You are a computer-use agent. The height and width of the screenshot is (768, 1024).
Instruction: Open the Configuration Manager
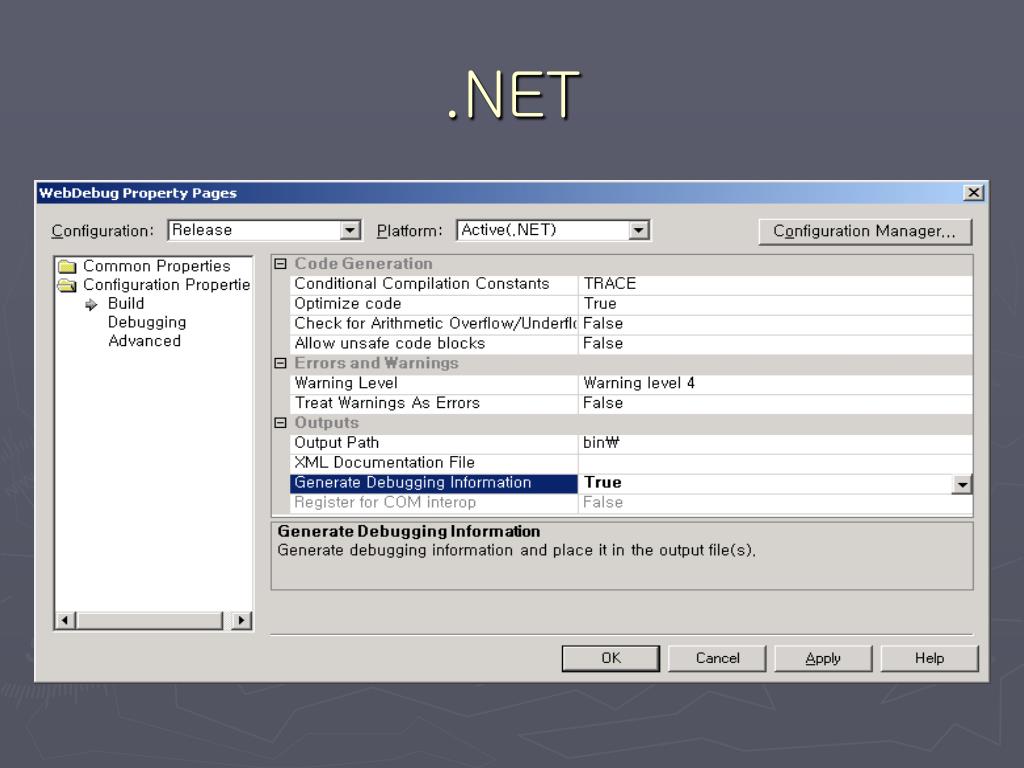[865, 231]
